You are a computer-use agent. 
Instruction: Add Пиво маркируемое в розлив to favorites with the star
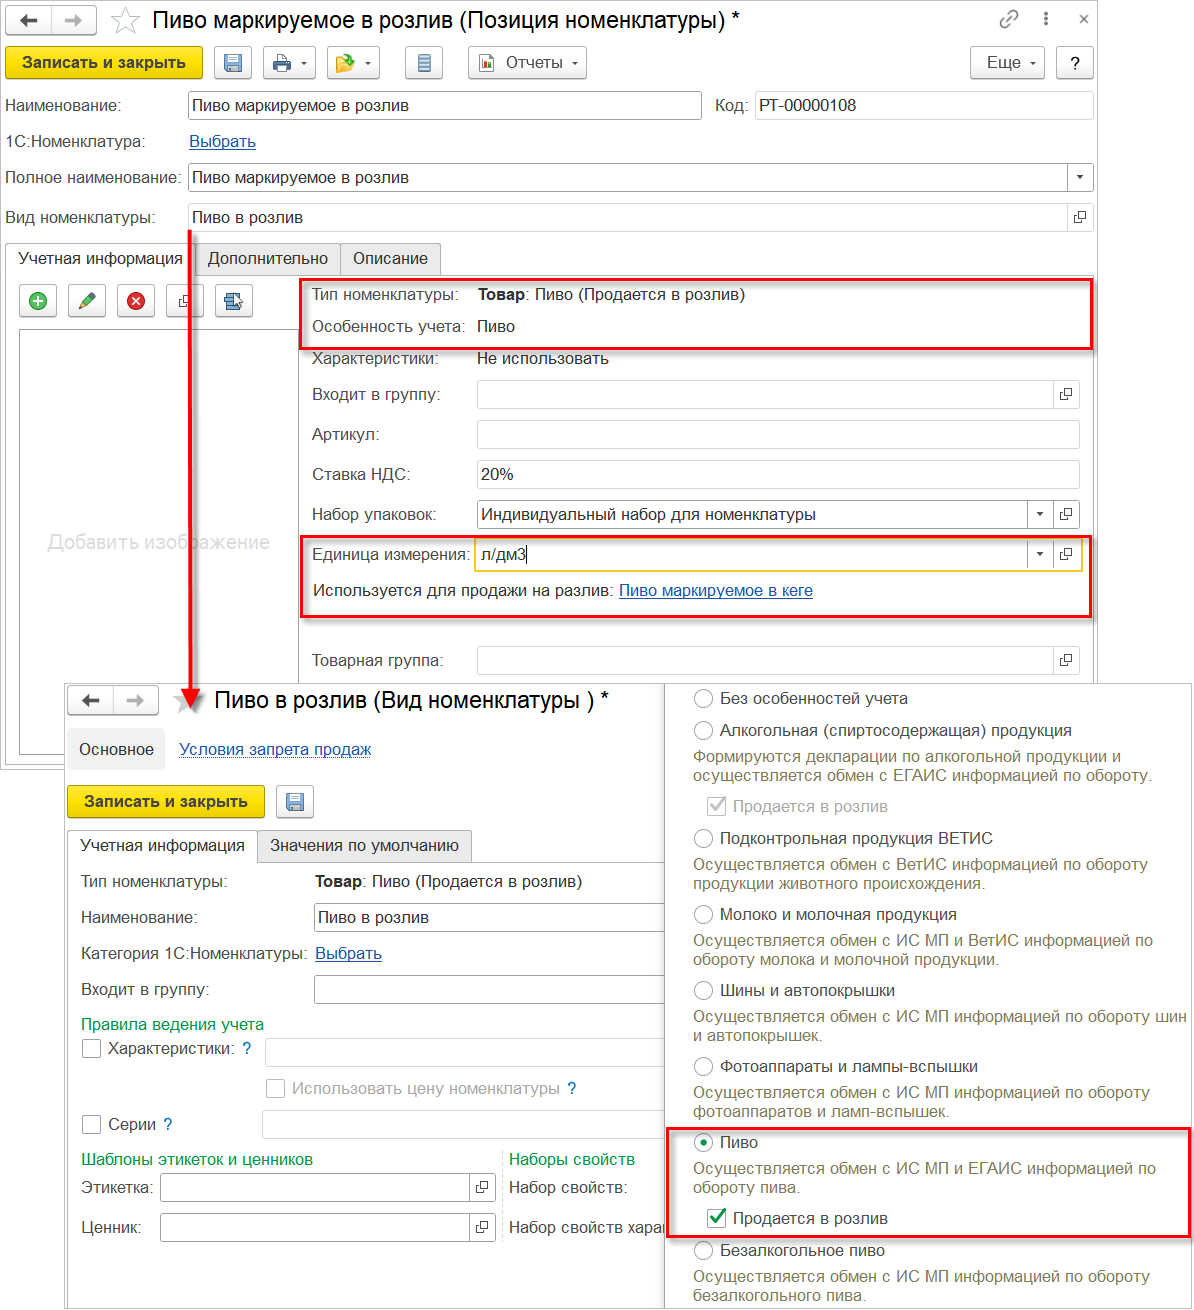(x=125, y=20)
